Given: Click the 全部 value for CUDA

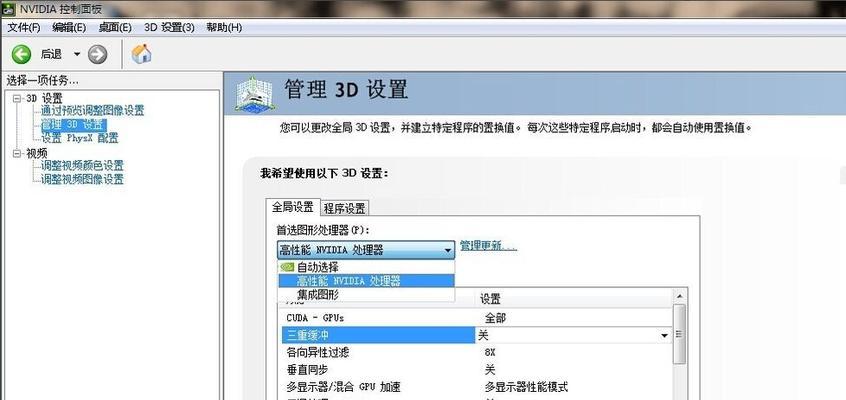Looking at the screenshot, I should pos(495,318).
